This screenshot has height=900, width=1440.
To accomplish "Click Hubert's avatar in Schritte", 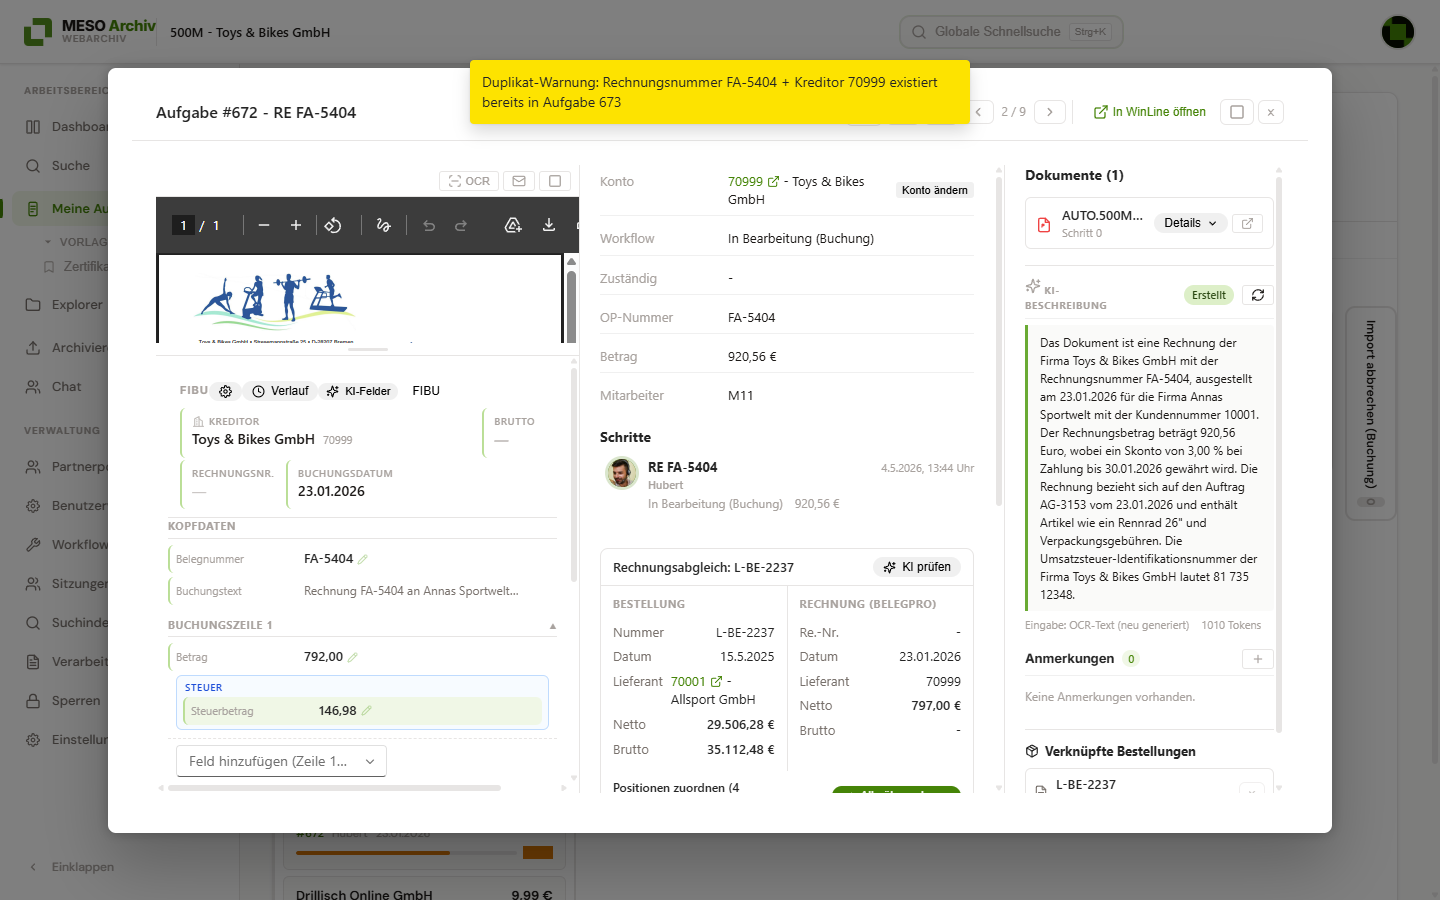I will [622, 473].
